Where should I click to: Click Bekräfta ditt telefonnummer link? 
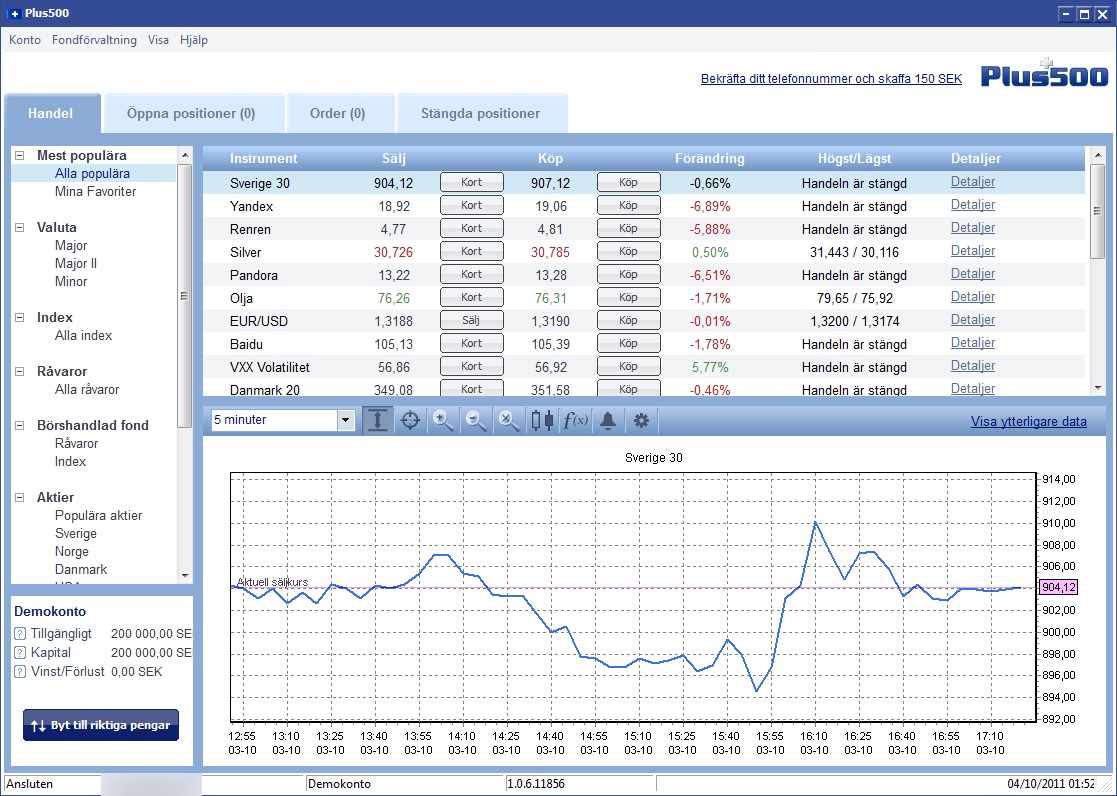coord(831,79)
